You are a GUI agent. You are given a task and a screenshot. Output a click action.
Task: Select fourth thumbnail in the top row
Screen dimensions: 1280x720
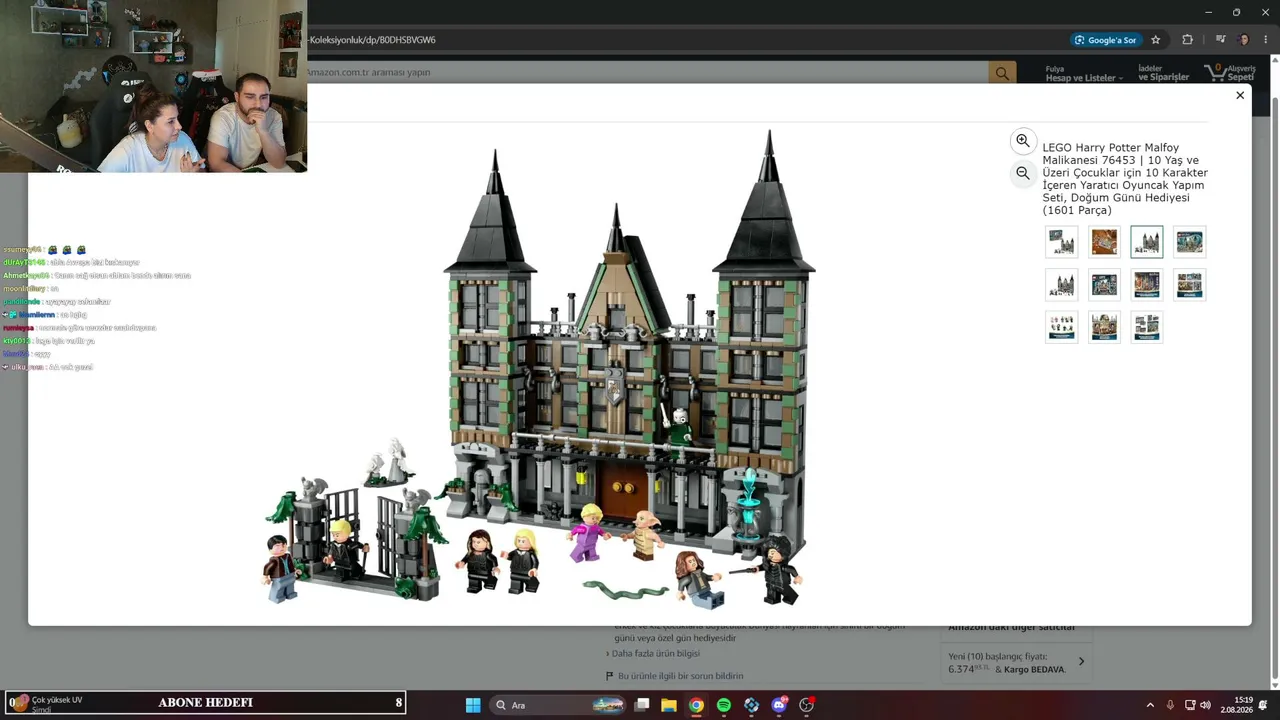(x=1190, y=242)
